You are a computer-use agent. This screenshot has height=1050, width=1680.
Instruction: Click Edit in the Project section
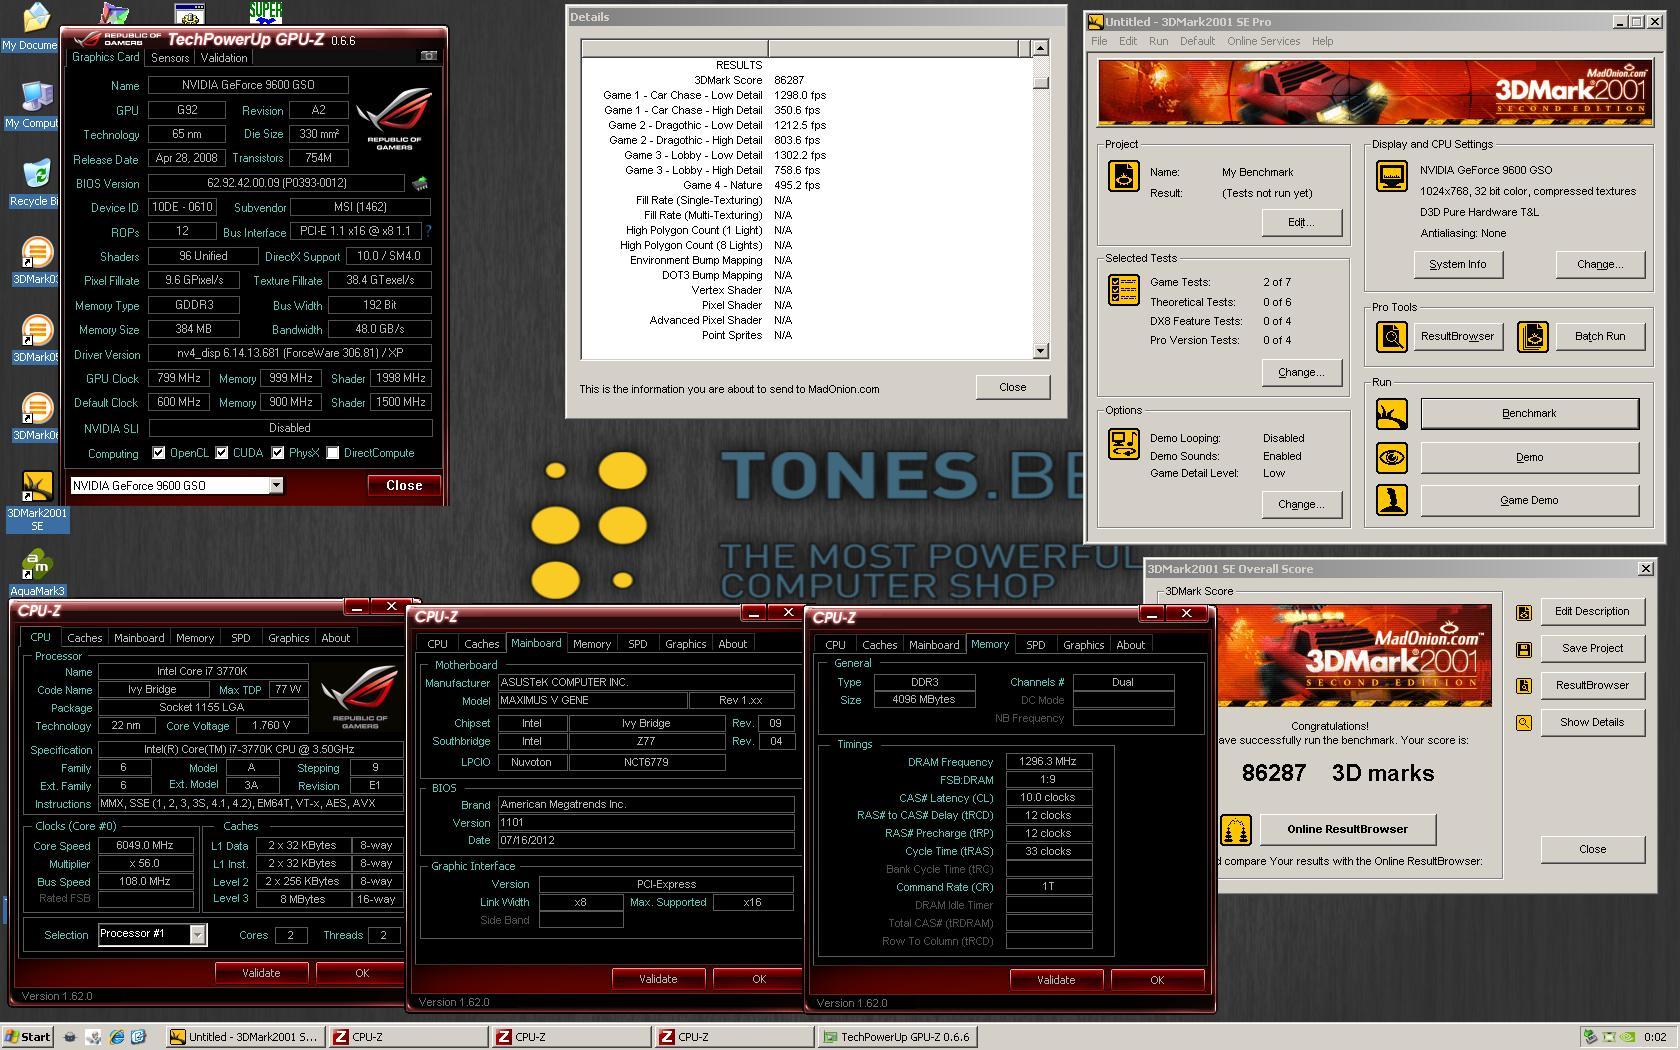click(1301, 222)
